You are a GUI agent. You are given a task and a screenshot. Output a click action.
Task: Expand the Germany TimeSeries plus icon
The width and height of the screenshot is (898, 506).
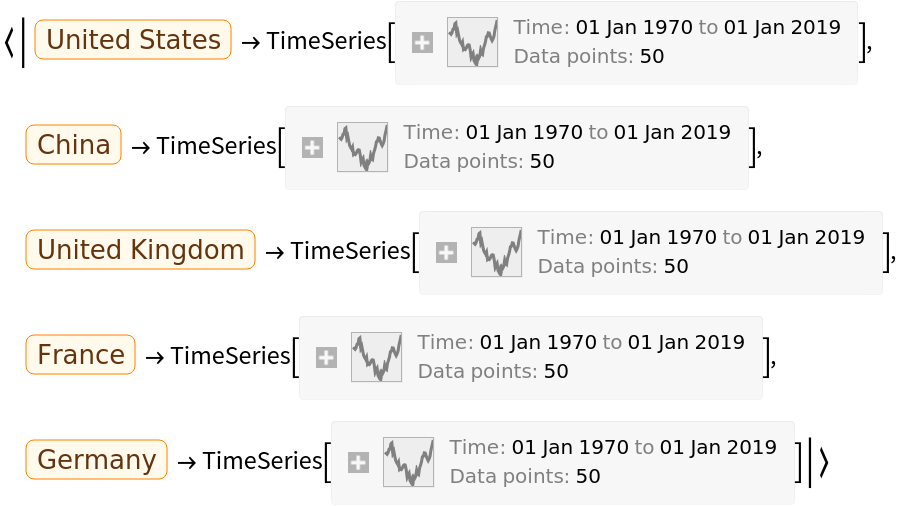(x=358, y=463)
